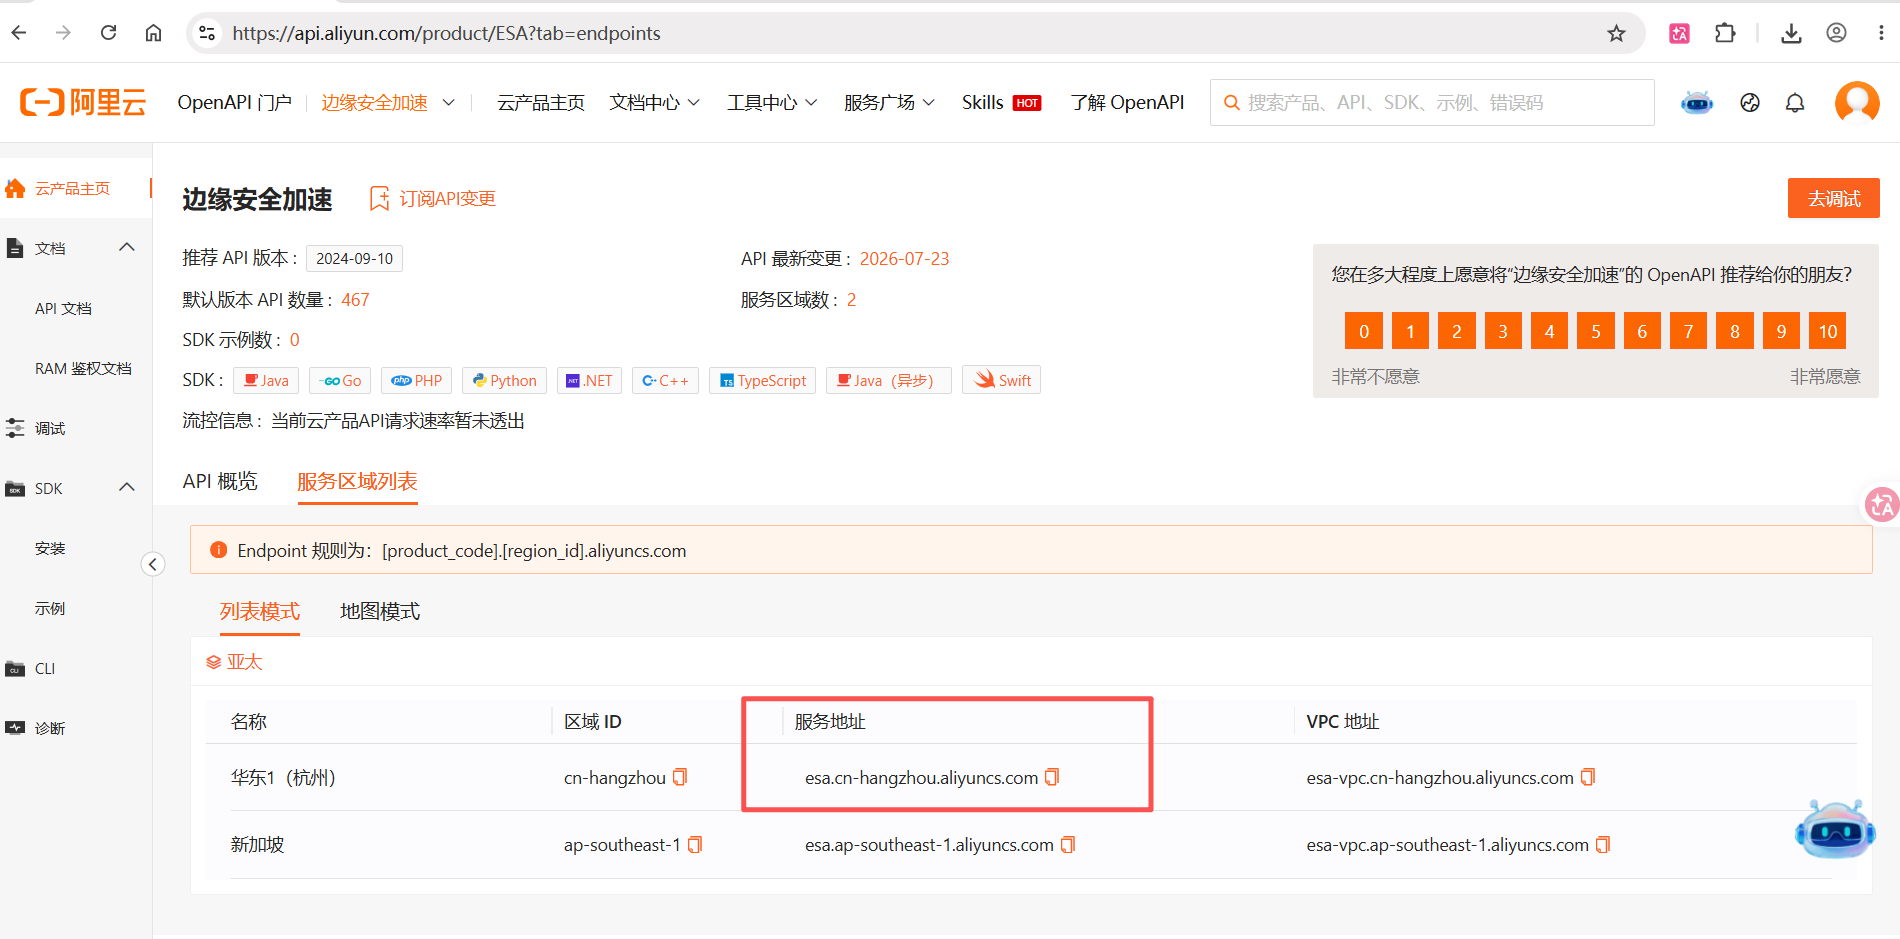Bookmark this page with the star icon

(1616, 33)
